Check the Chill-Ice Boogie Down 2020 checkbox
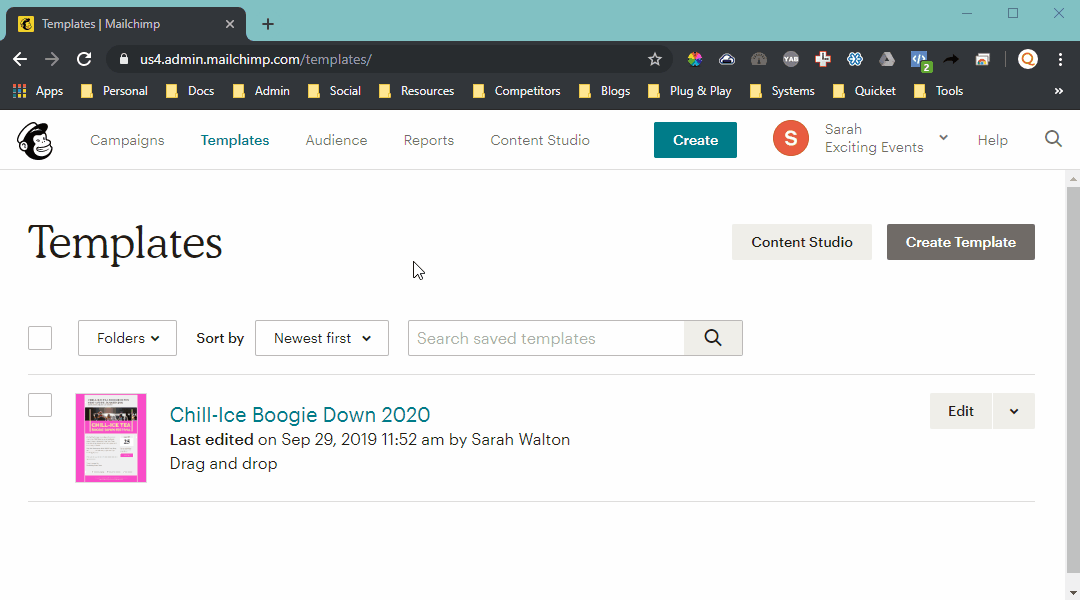Screen dimensions: 1080x600 (x=40, y=405)
